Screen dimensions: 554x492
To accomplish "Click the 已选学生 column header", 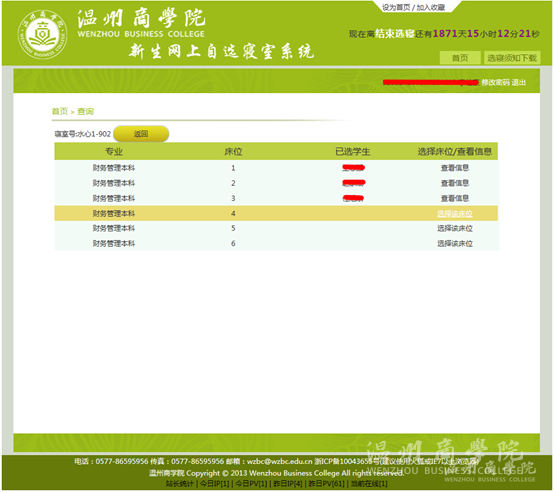I will [x=352, y=152].
